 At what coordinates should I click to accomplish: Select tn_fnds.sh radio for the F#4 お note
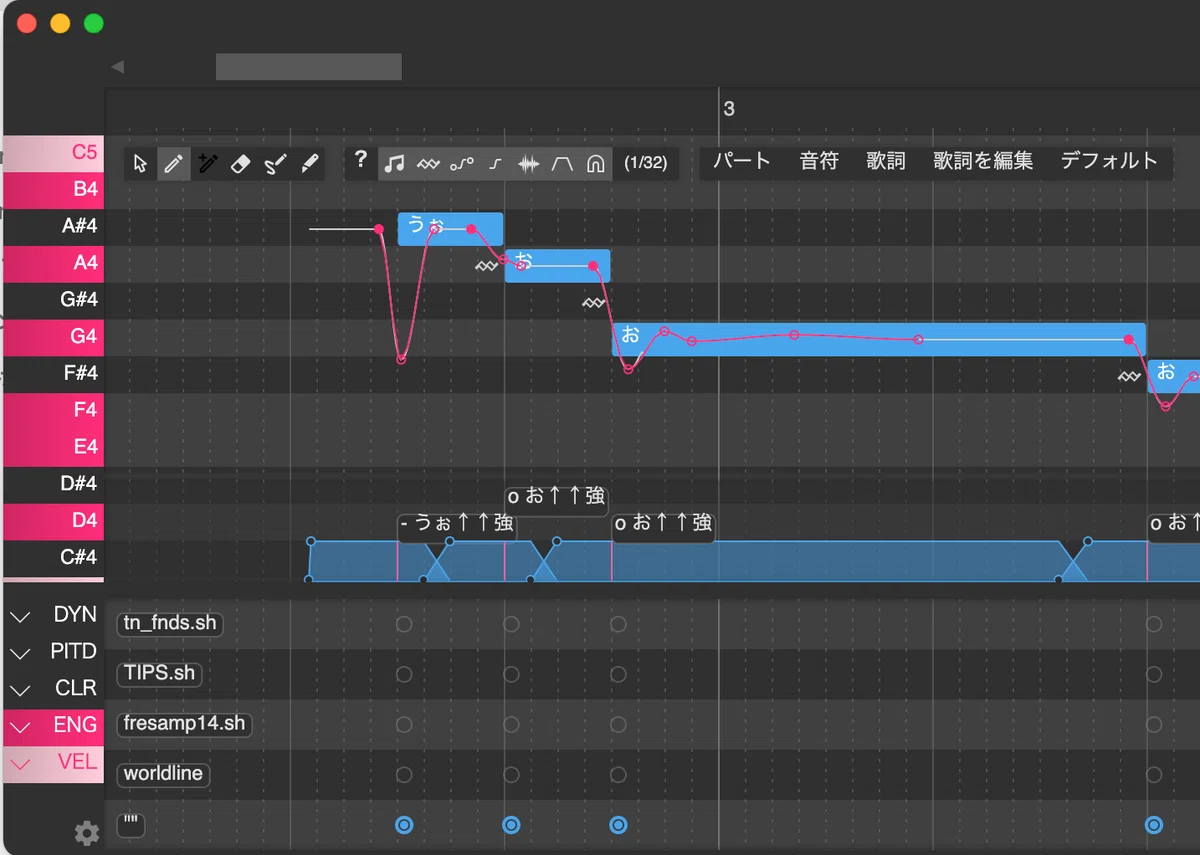coord(1154,624)
